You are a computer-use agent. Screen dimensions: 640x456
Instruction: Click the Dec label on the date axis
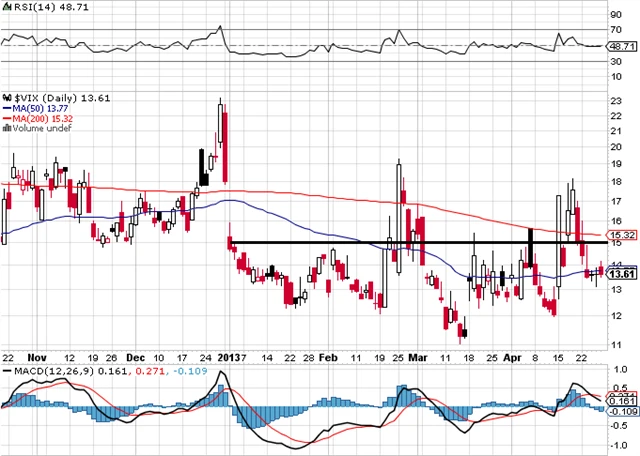(135, 357)
